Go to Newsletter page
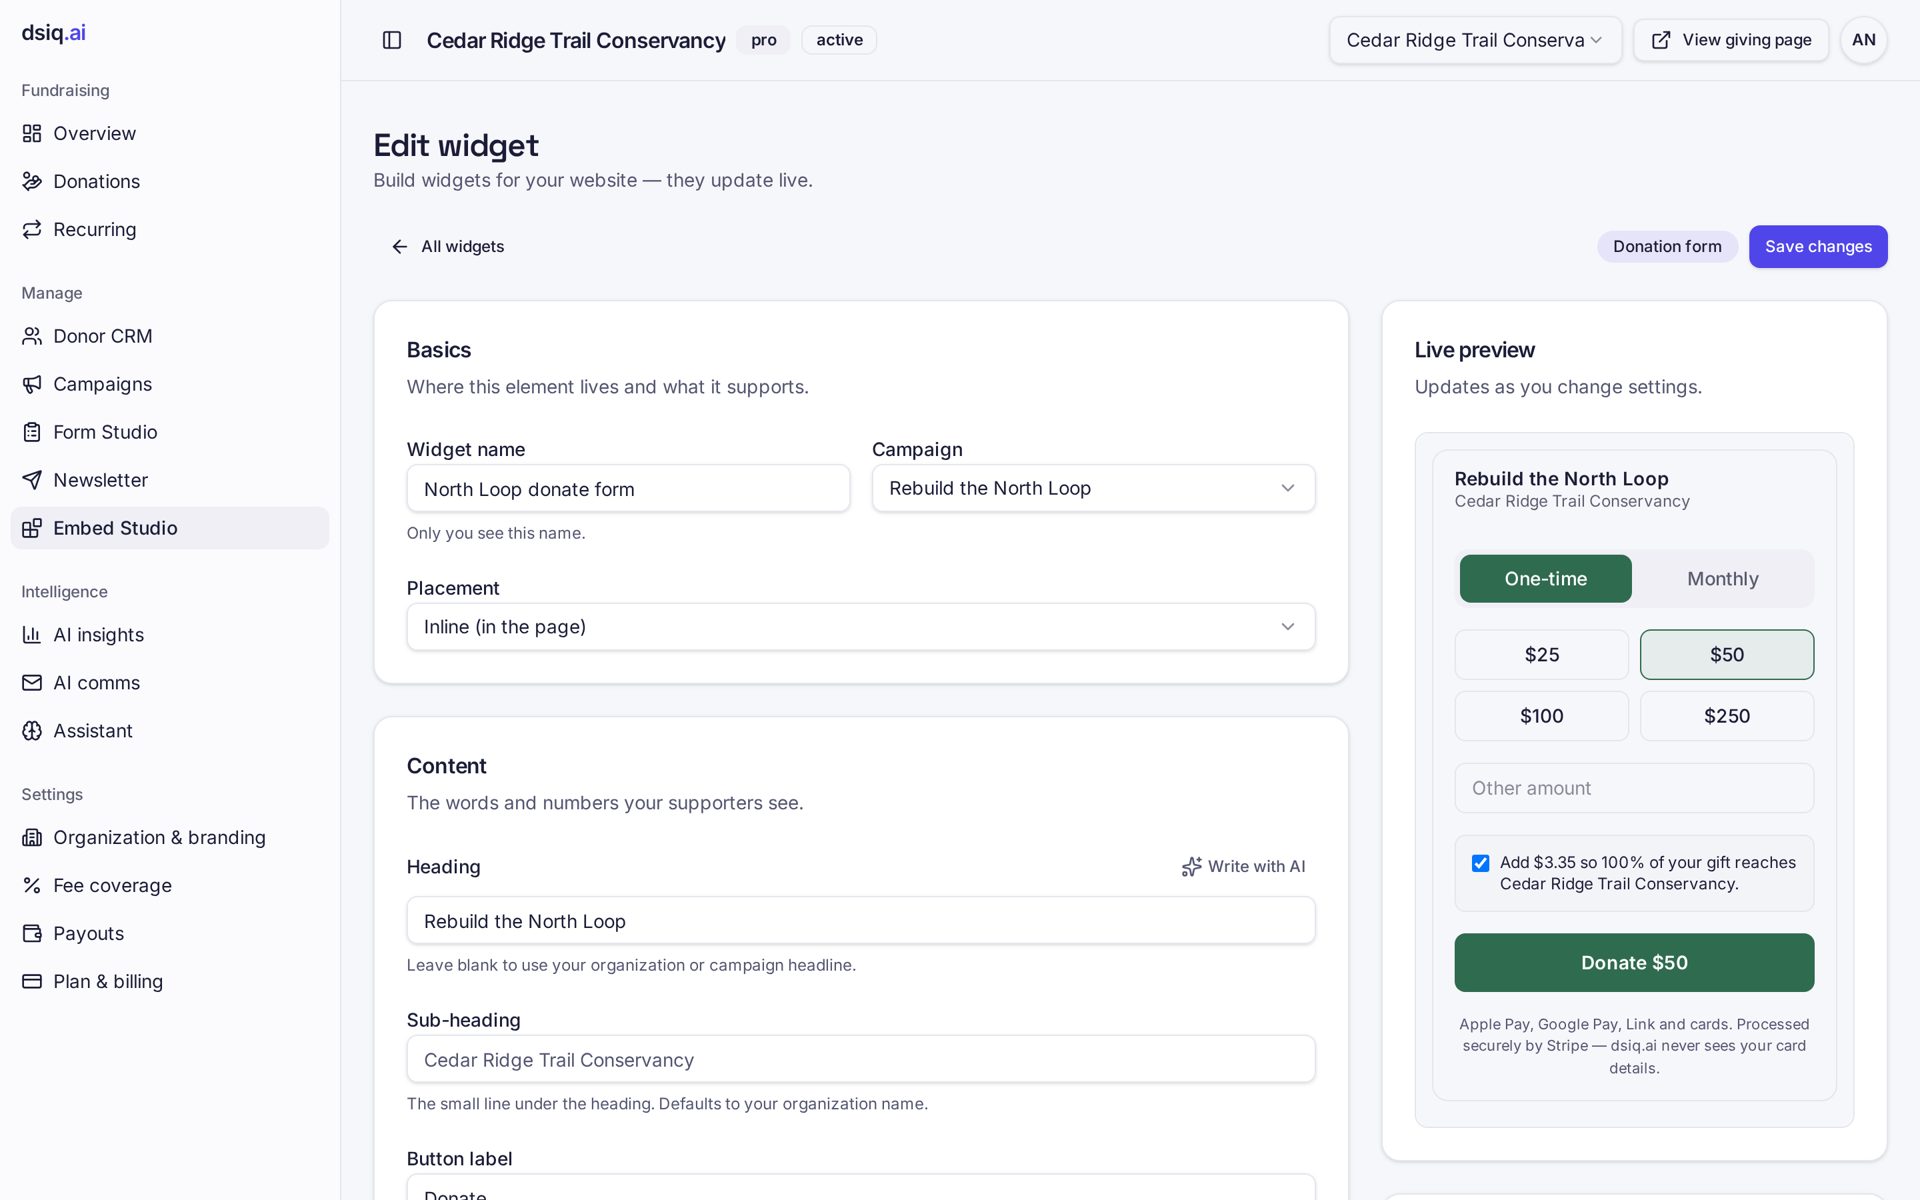Image resolution: width=1920 pixels, height=1200 pixels. [169, 480]
